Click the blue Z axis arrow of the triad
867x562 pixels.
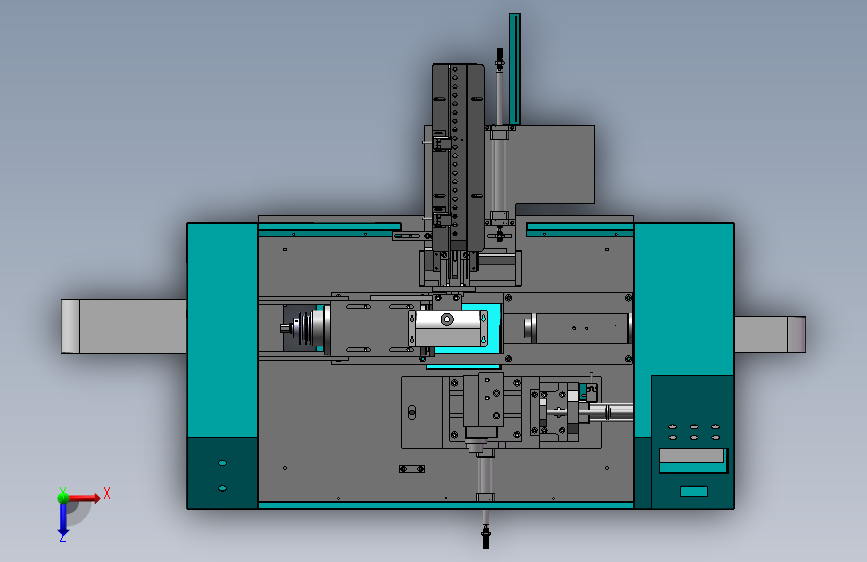pos(63,521)
